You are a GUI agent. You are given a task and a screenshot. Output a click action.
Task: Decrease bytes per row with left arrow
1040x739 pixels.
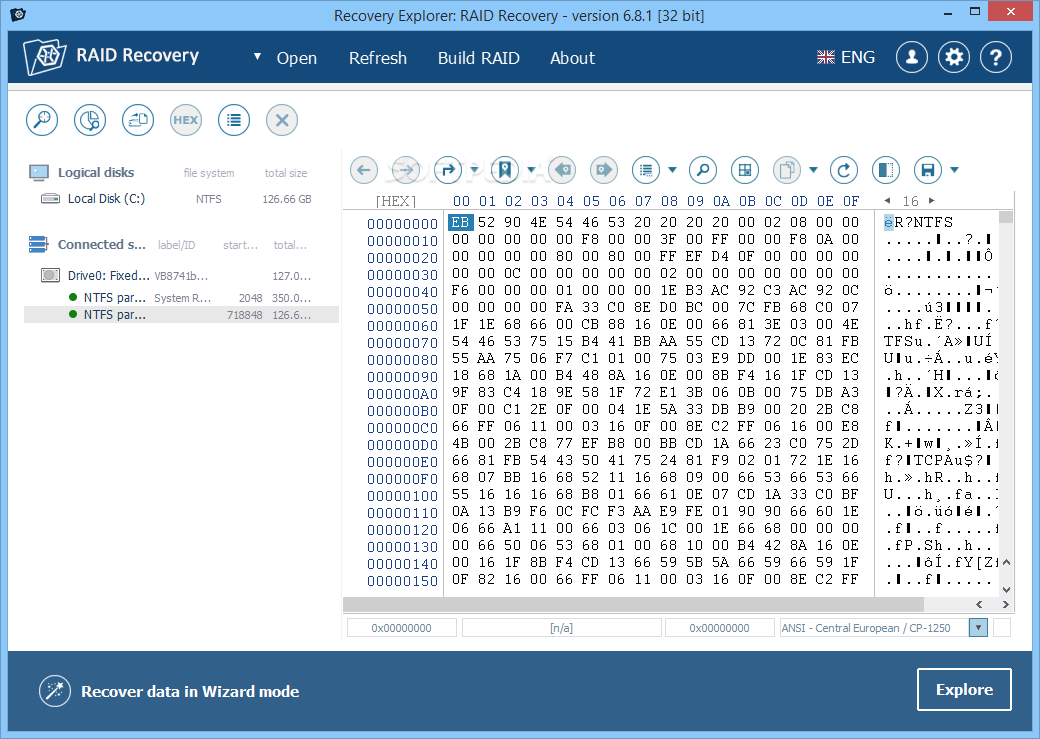coord(887,200)
